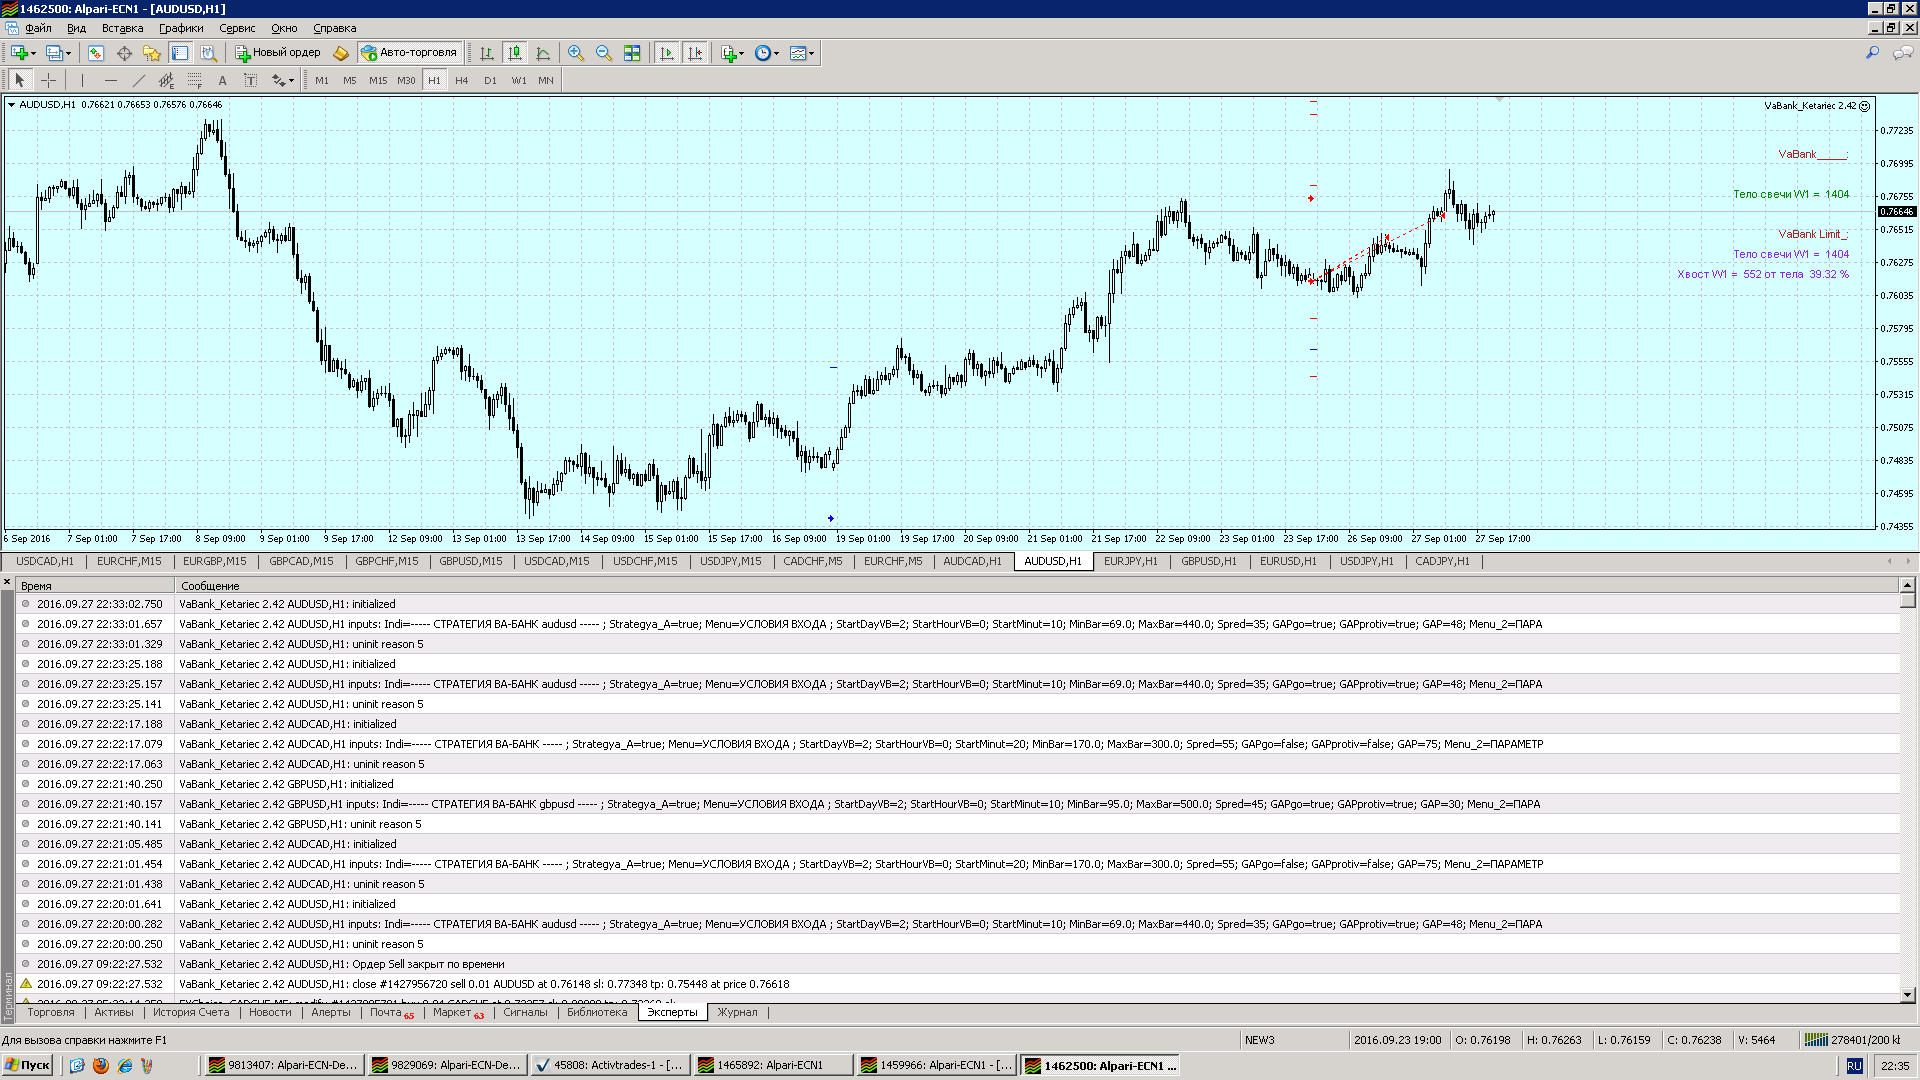Switch to the EURJPY,H1 chart tab
1920x1080 pixels.
click(1130, 561)
